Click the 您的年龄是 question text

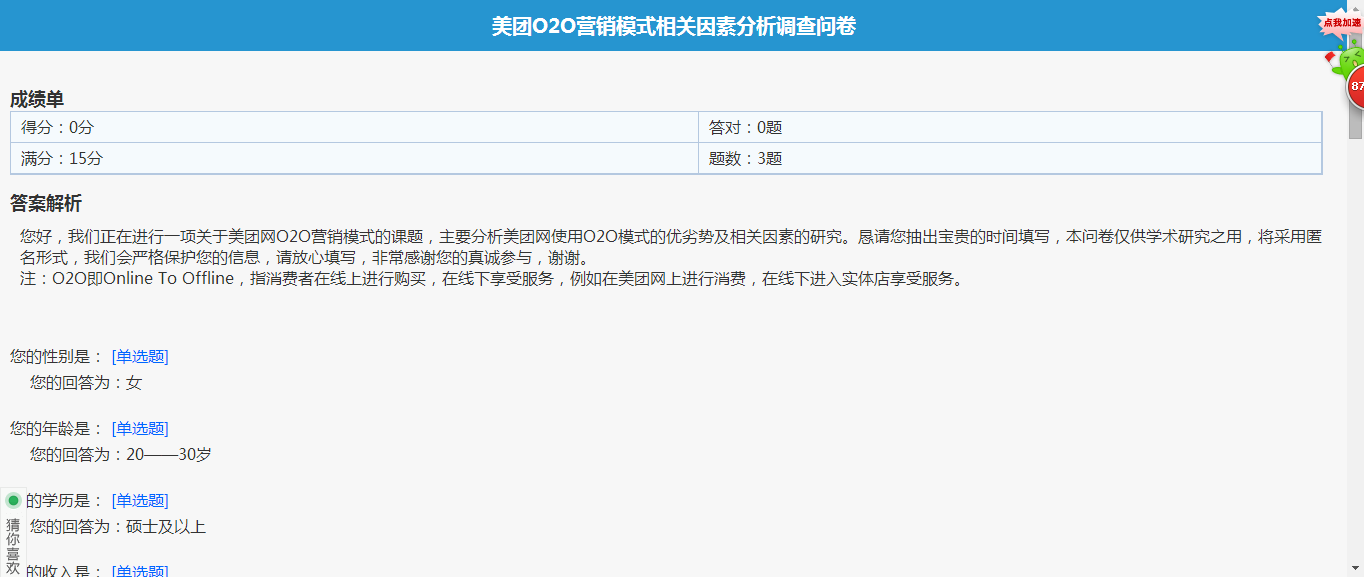click(x=56, y=428)
